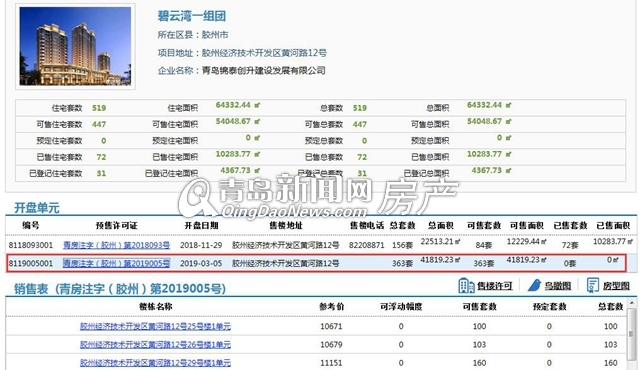The image size is (640, 370).
Task: Click the opening date 2019-03-05
Action: 201,264
